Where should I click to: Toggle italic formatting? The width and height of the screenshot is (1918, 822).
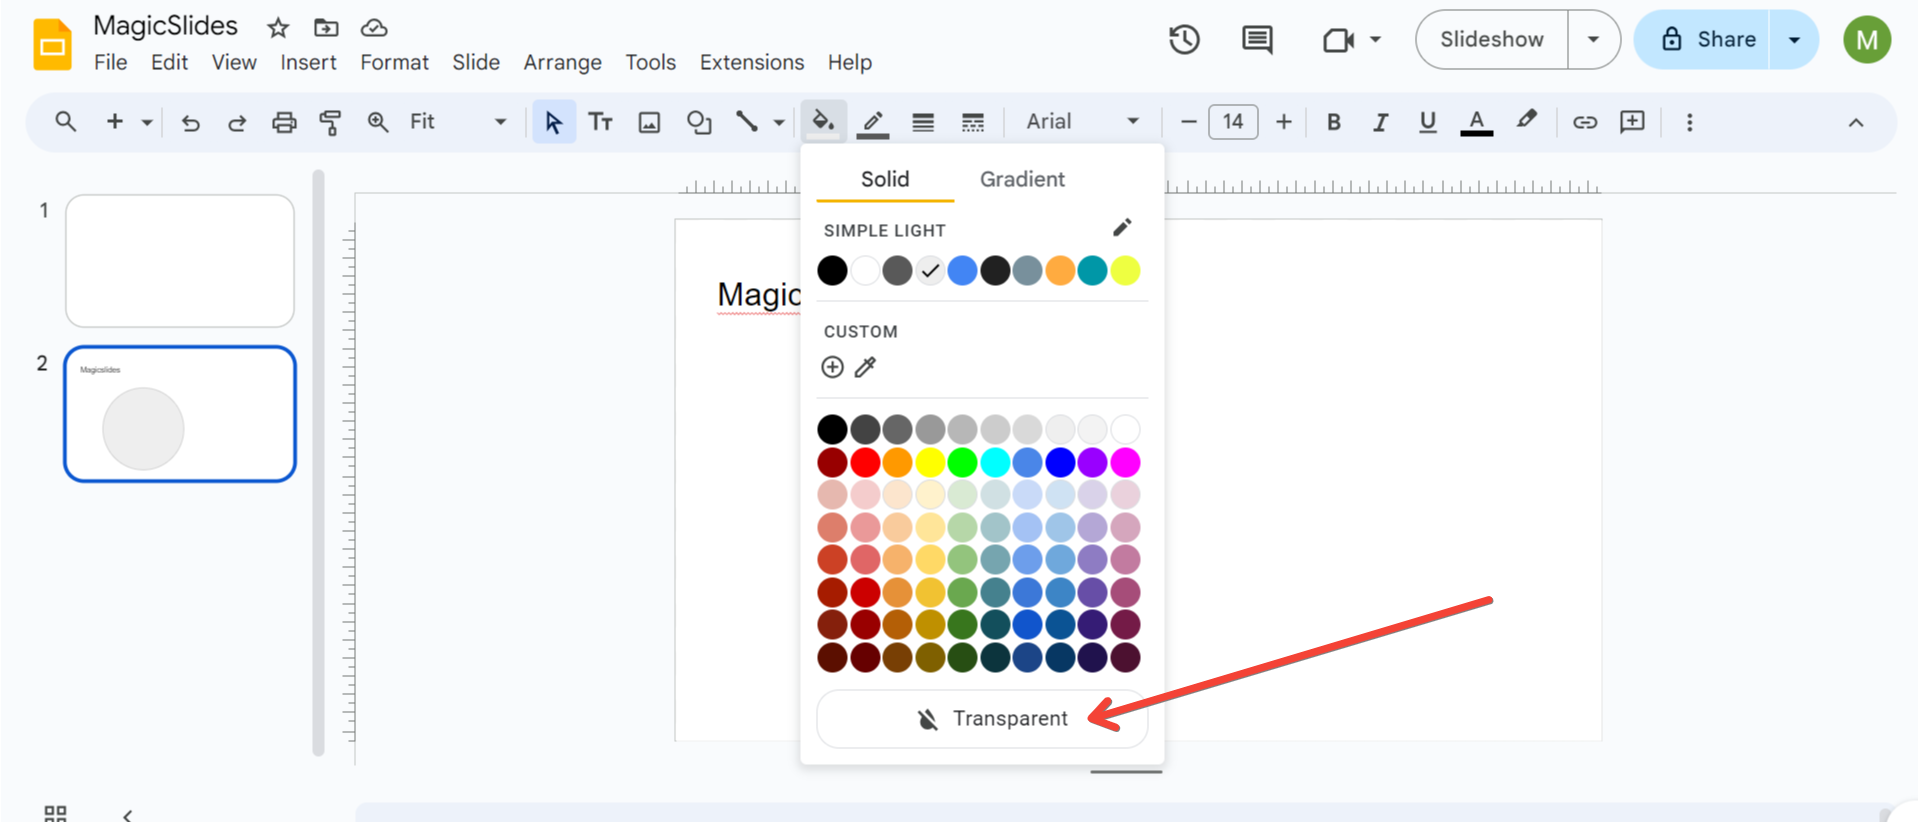click(x=1380, y=122)
